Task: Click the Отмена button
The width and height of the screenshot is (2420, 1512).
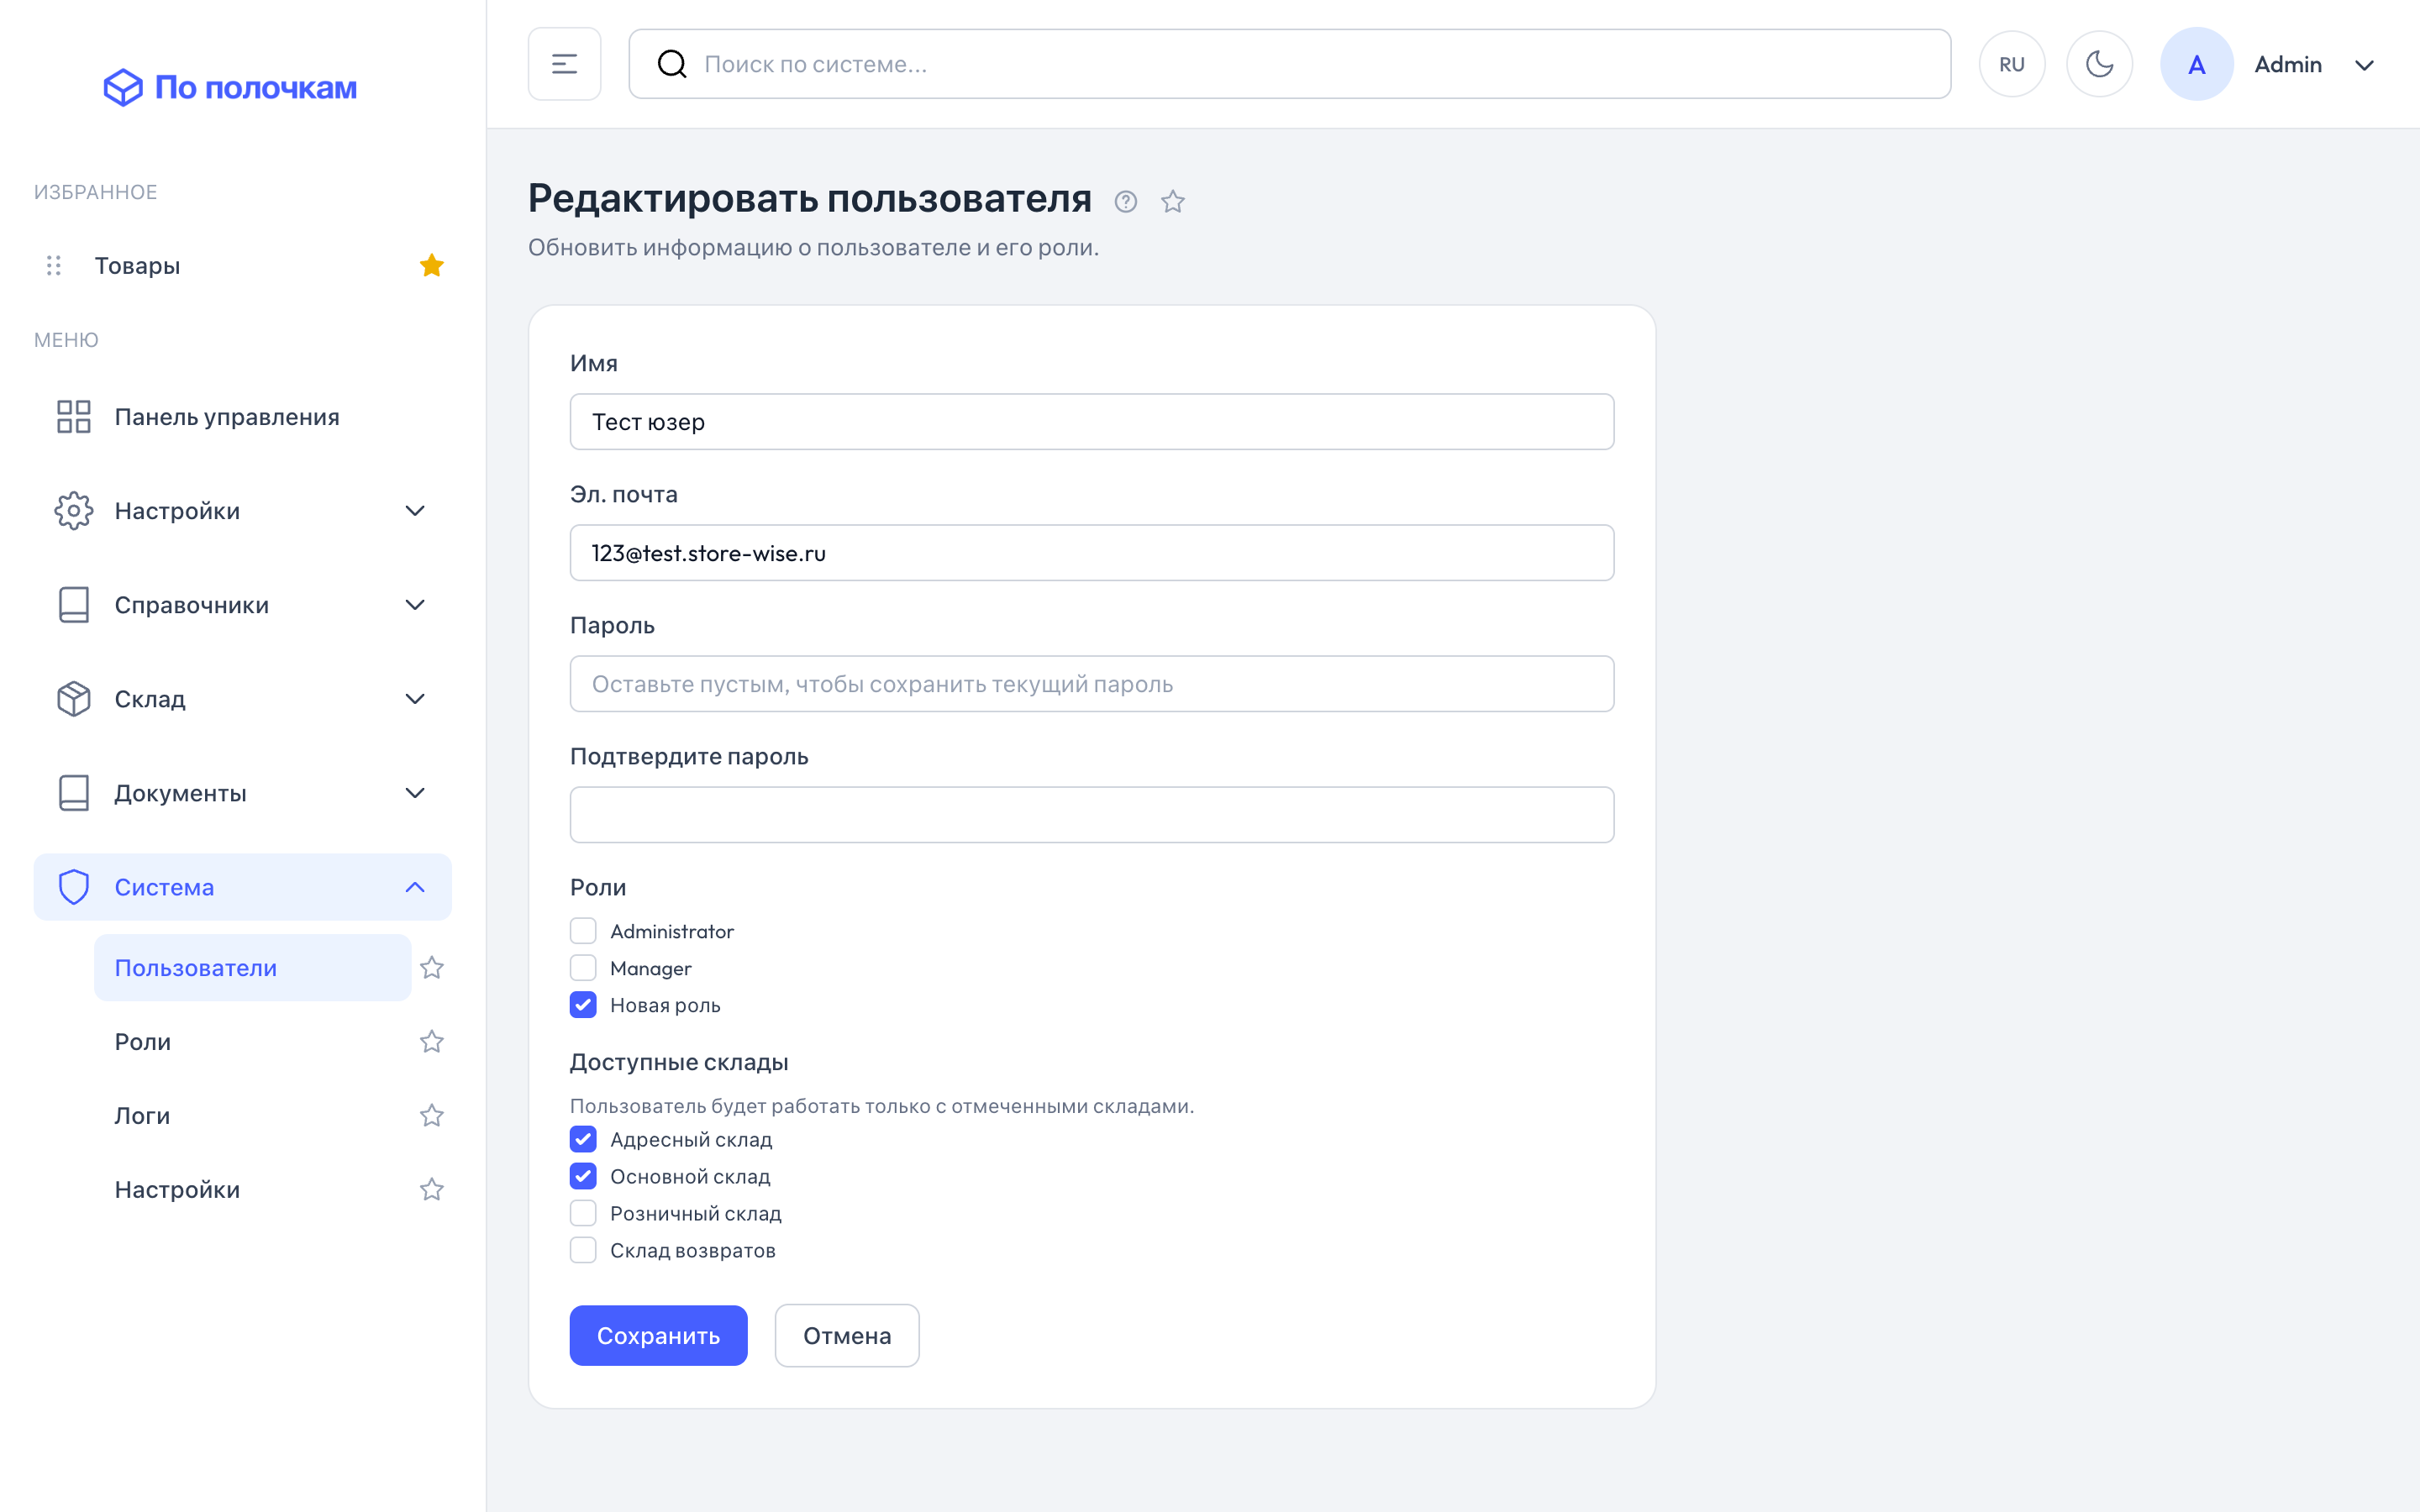Action: [847, 1336]
